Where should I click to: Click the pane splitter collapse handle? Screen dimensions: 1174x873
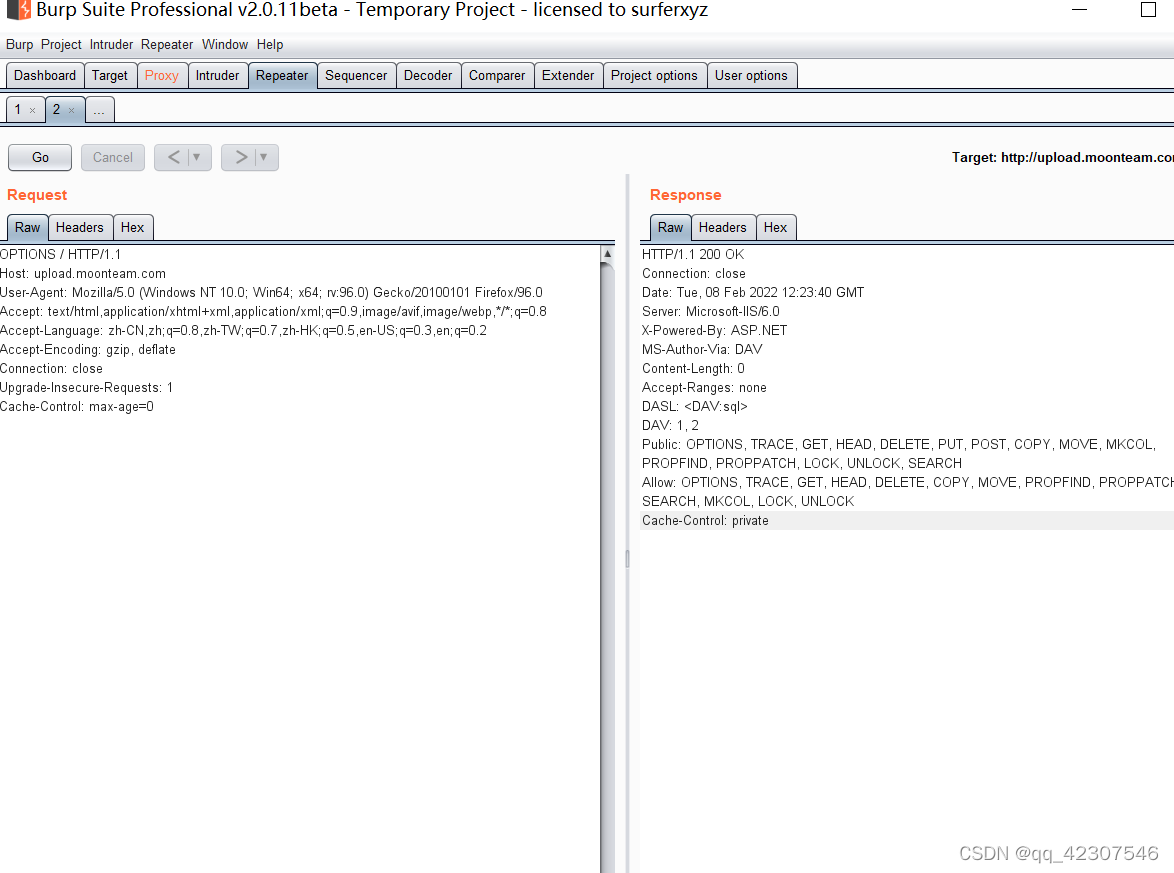click(627, 559)
